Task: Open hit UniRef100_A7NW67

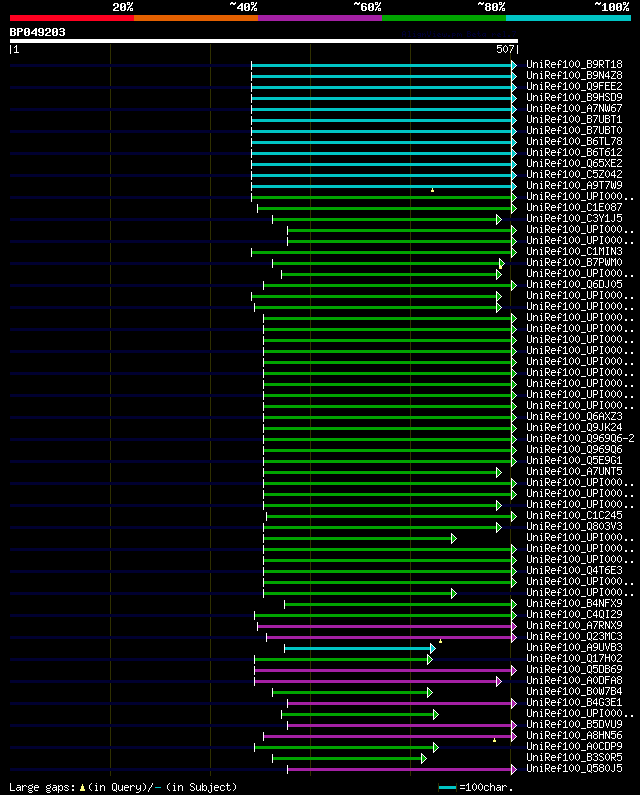Action: click(x=574, y=109)
